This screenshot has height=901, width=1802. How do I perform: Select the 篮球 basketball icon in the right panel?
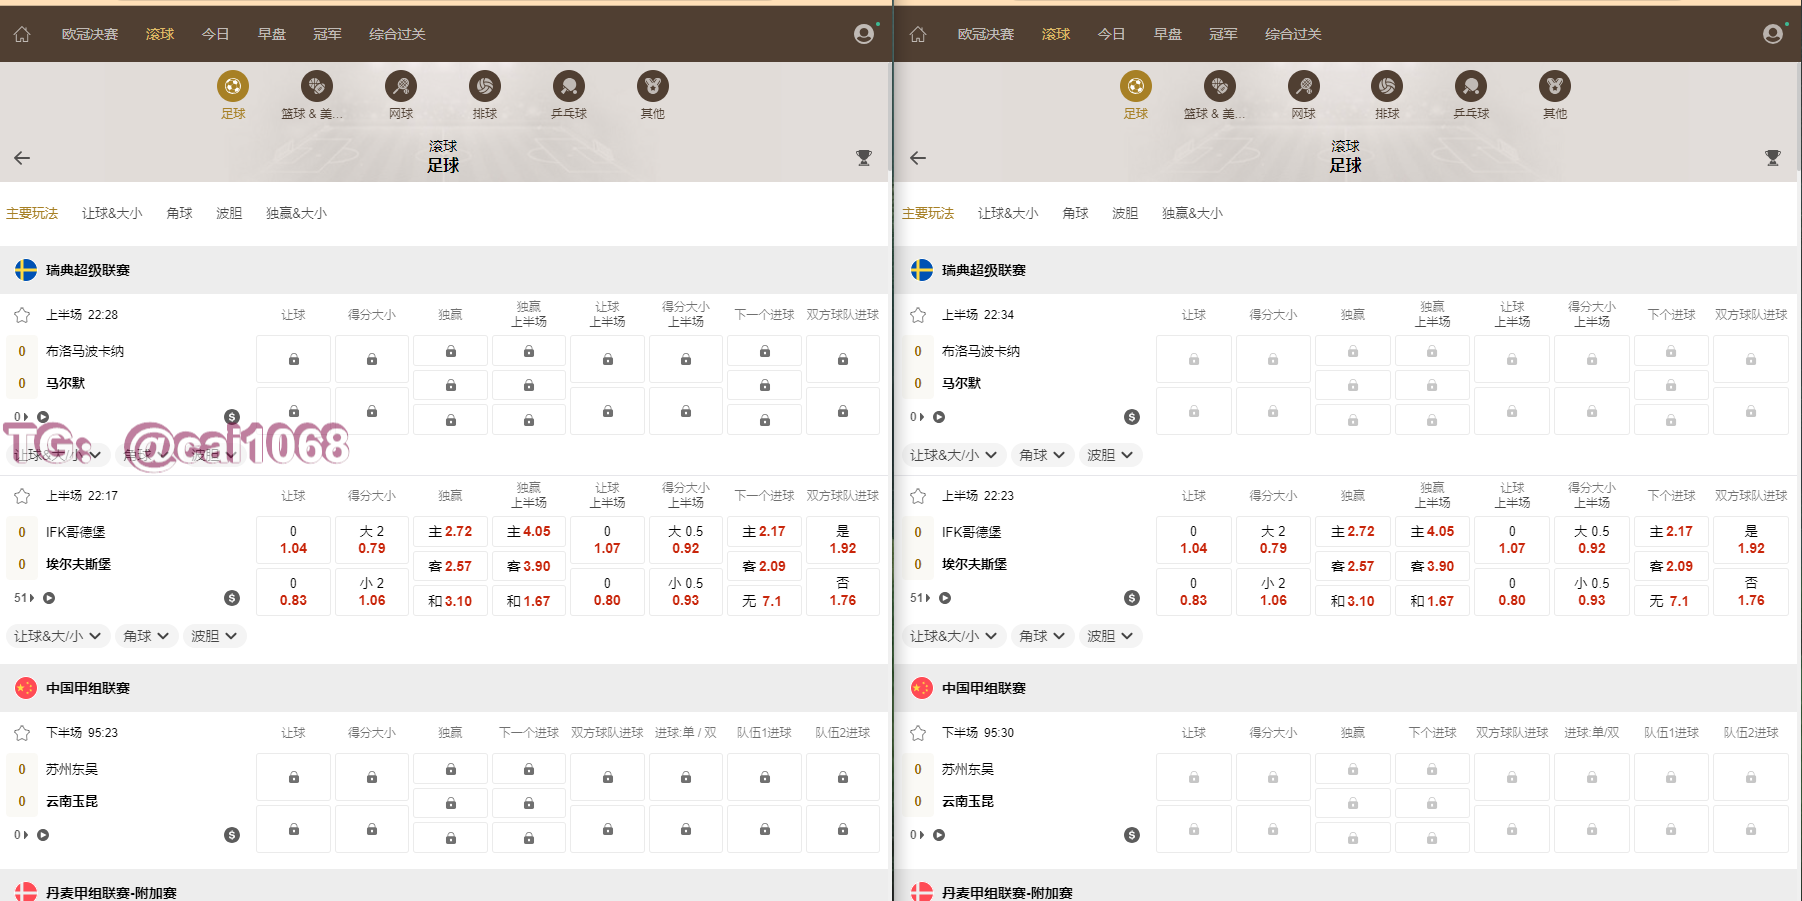click(1219, 87)
